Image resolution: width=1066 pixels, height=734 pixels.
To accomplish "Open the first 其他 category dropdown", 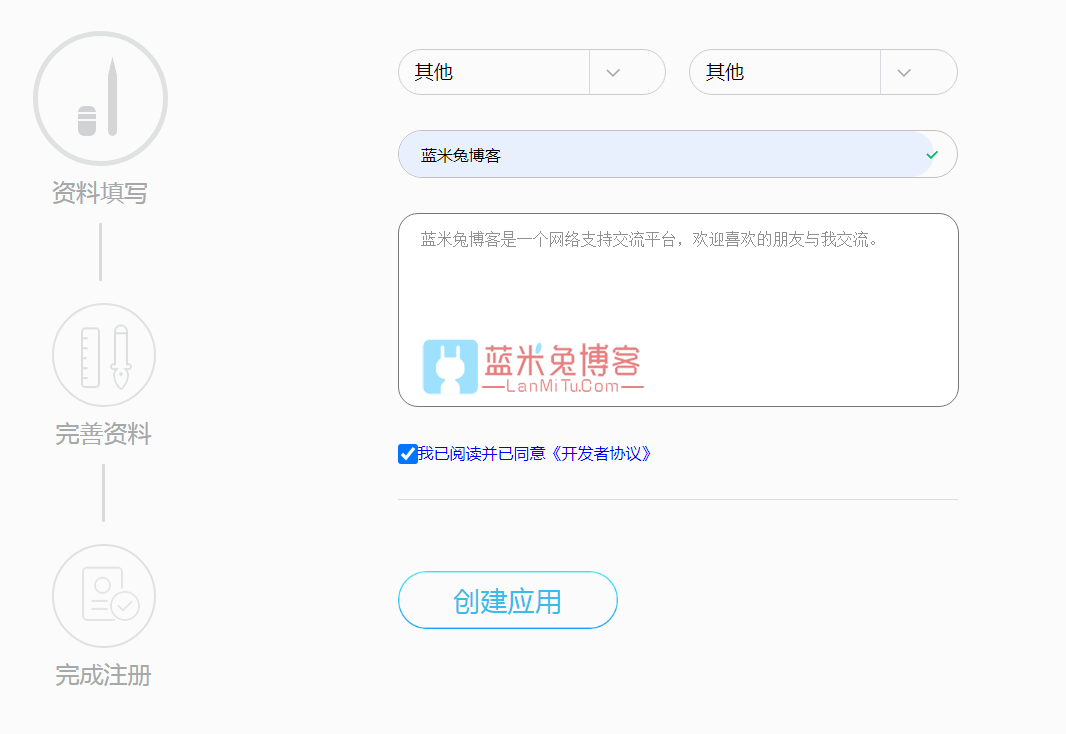I will 532,72.
